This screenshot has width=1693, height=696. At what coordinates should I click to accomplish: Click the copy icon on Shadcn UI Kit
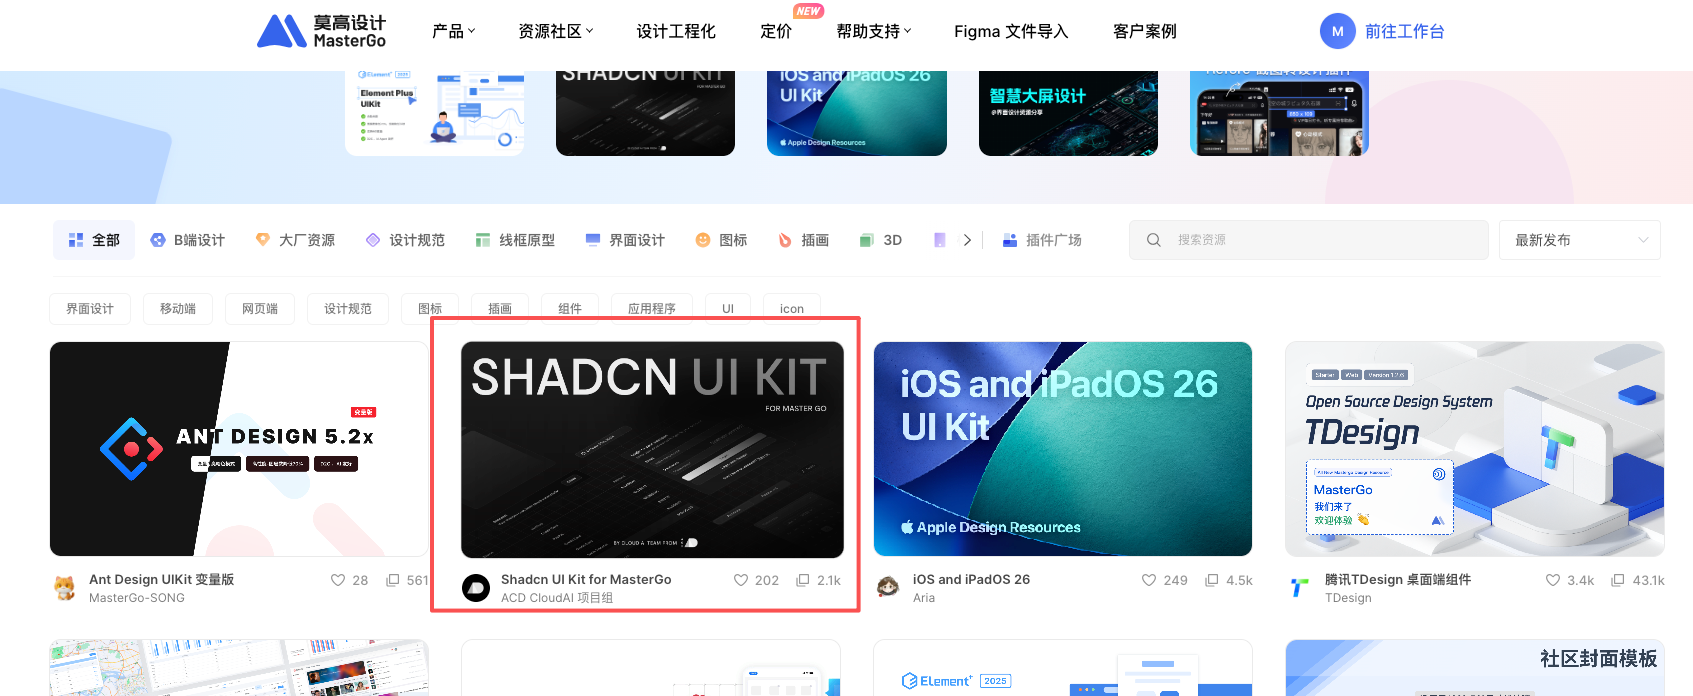[802, 580]
